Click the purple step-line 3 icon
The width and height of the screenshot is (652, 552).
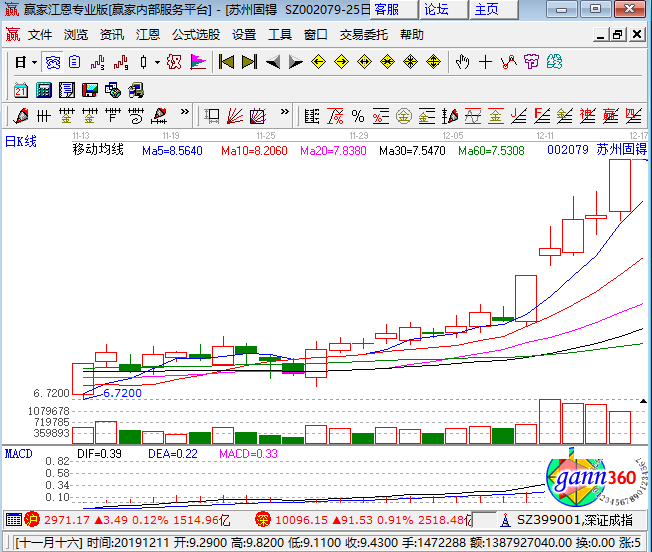[x=98, y=63]
